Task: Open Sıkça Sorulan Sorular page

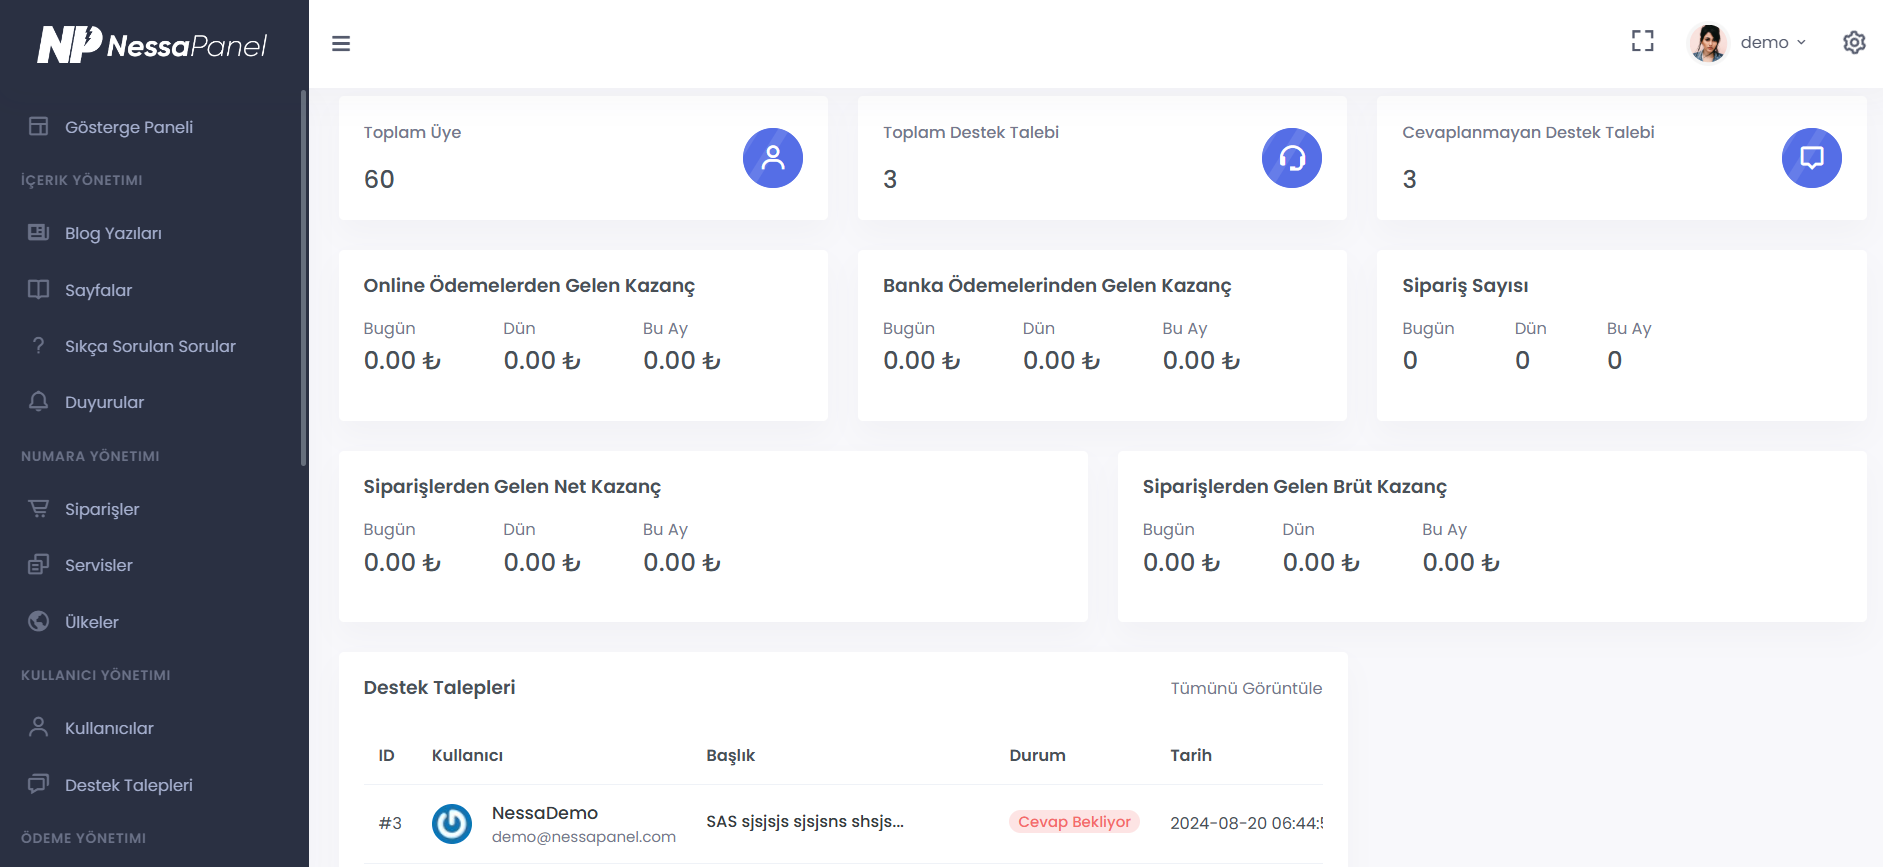Action: 150,346
